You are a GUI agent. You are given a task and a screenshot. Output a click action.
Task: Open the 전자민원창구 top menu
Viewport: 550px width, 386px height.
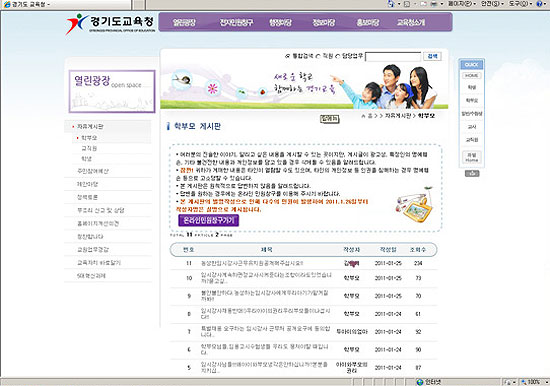point(236,23)
